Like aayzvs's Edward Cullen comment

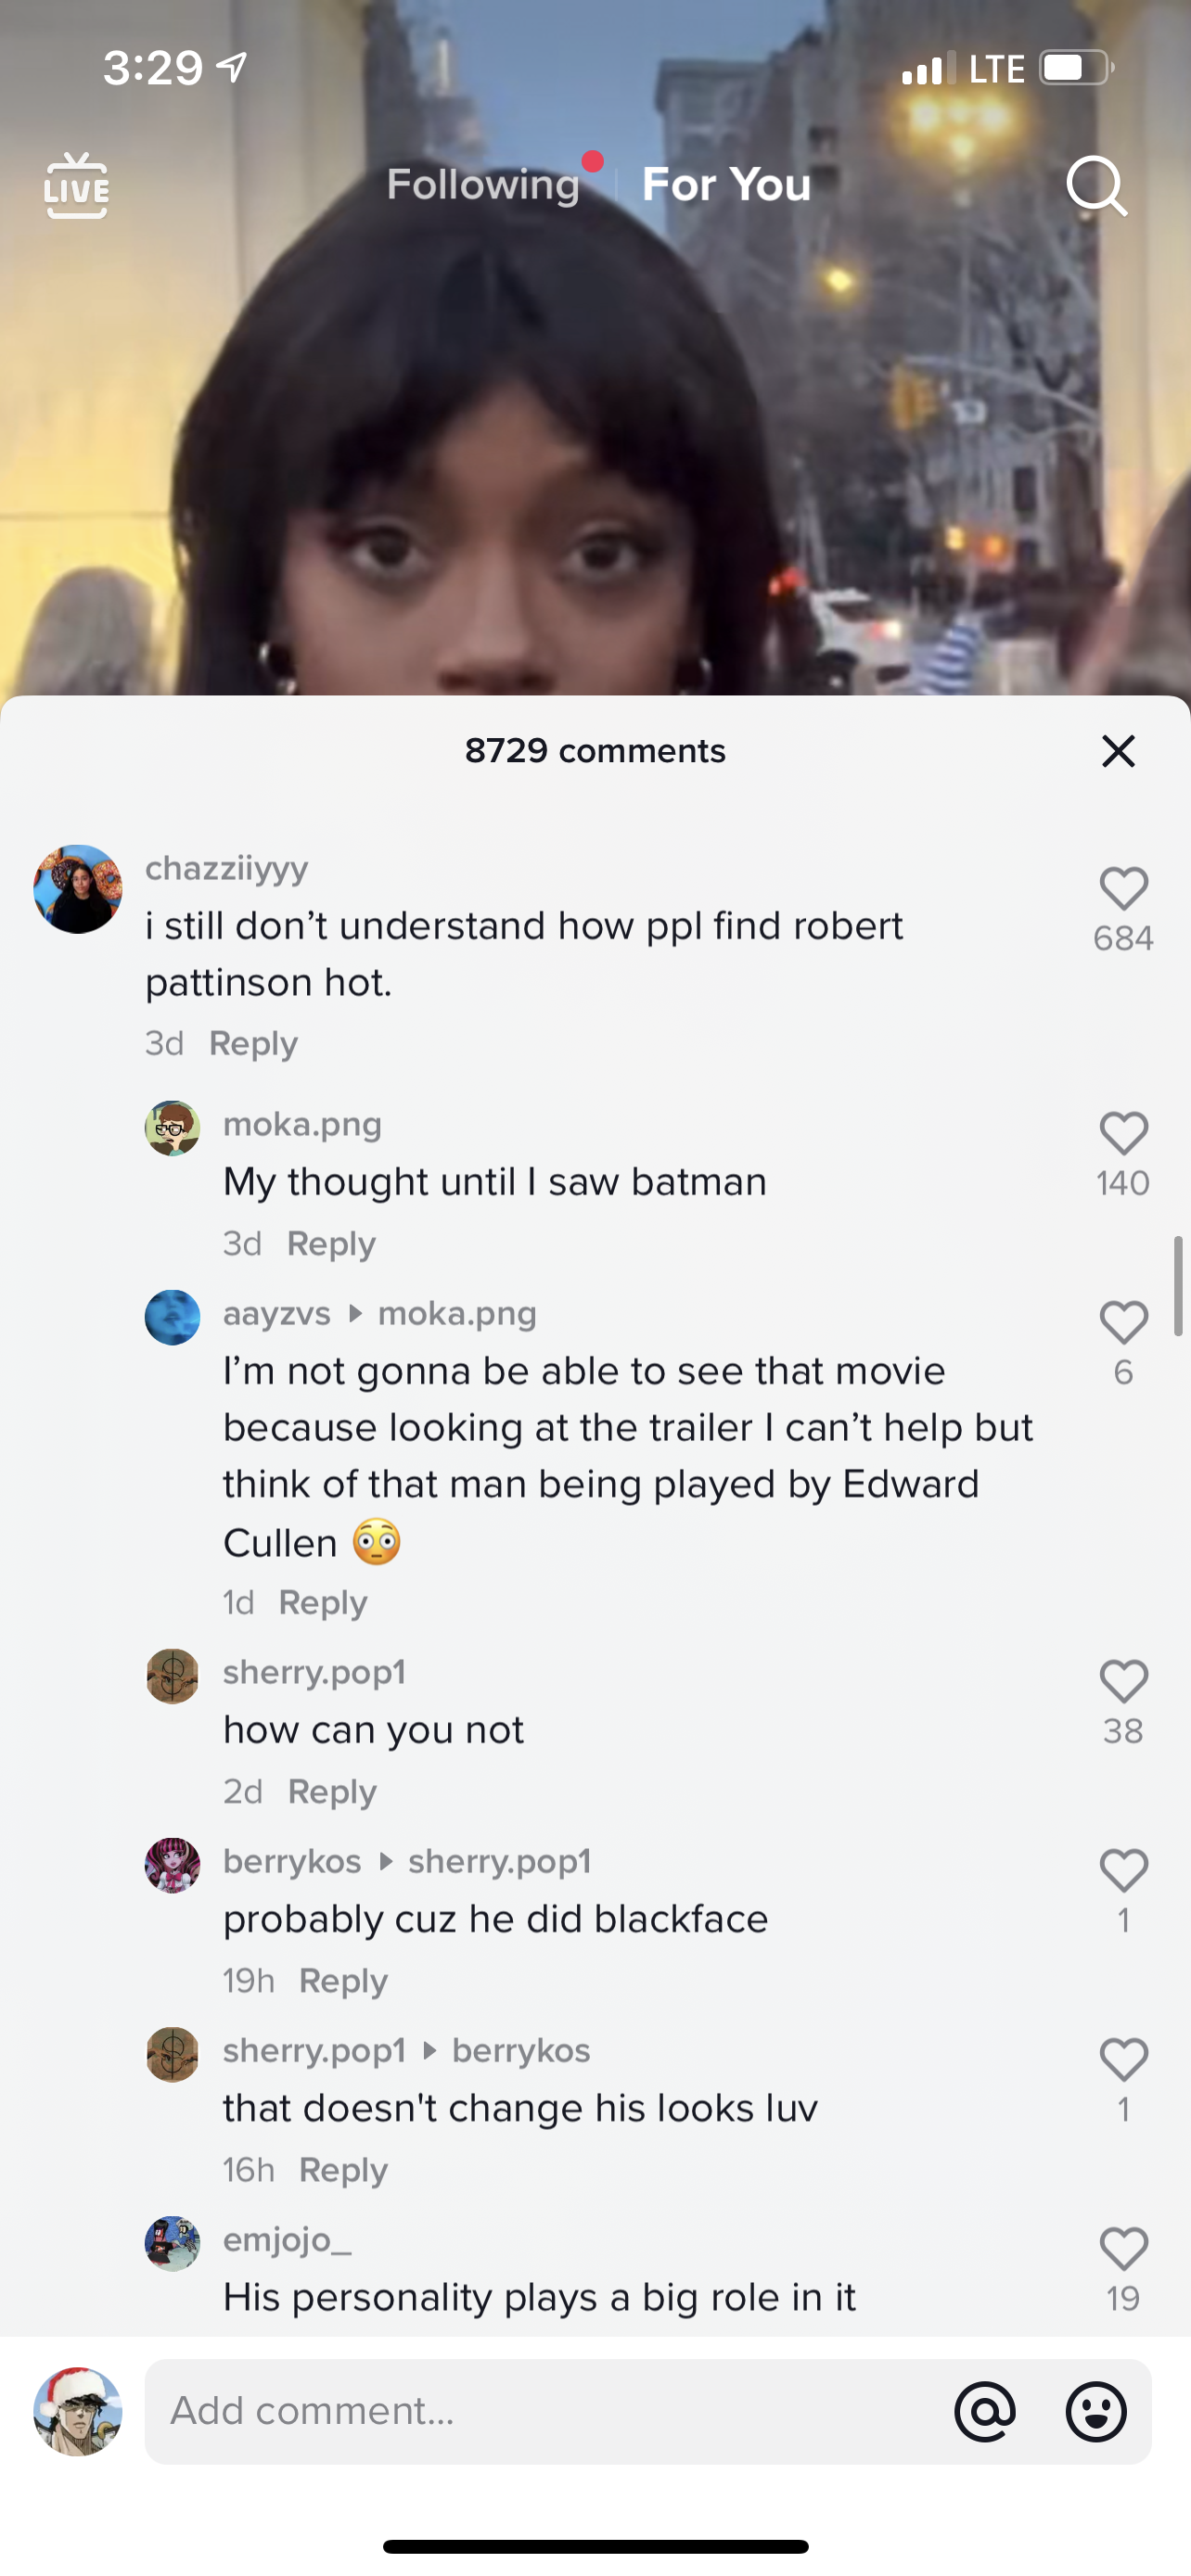[1123, 1323]
